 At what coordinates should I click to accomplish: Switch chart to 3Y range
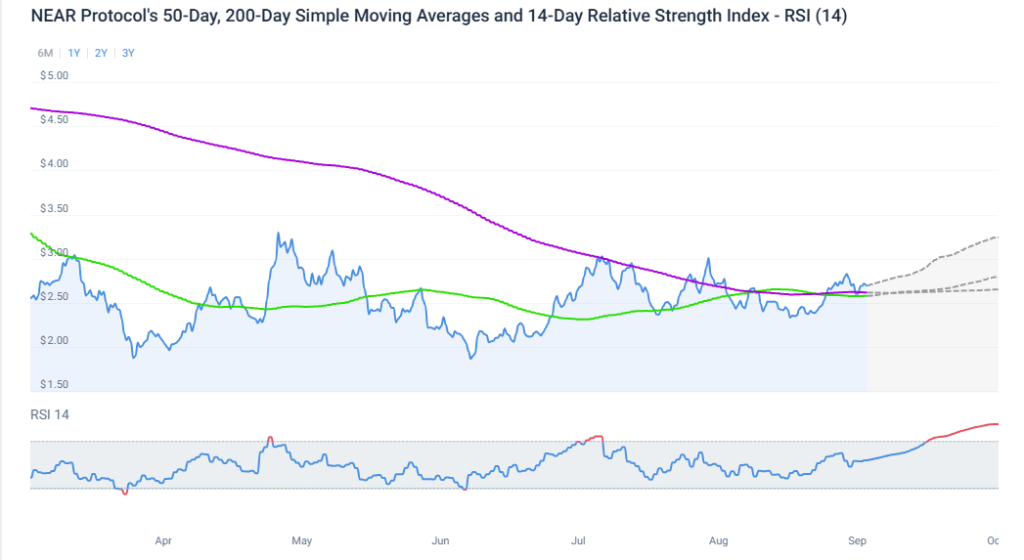128,53
